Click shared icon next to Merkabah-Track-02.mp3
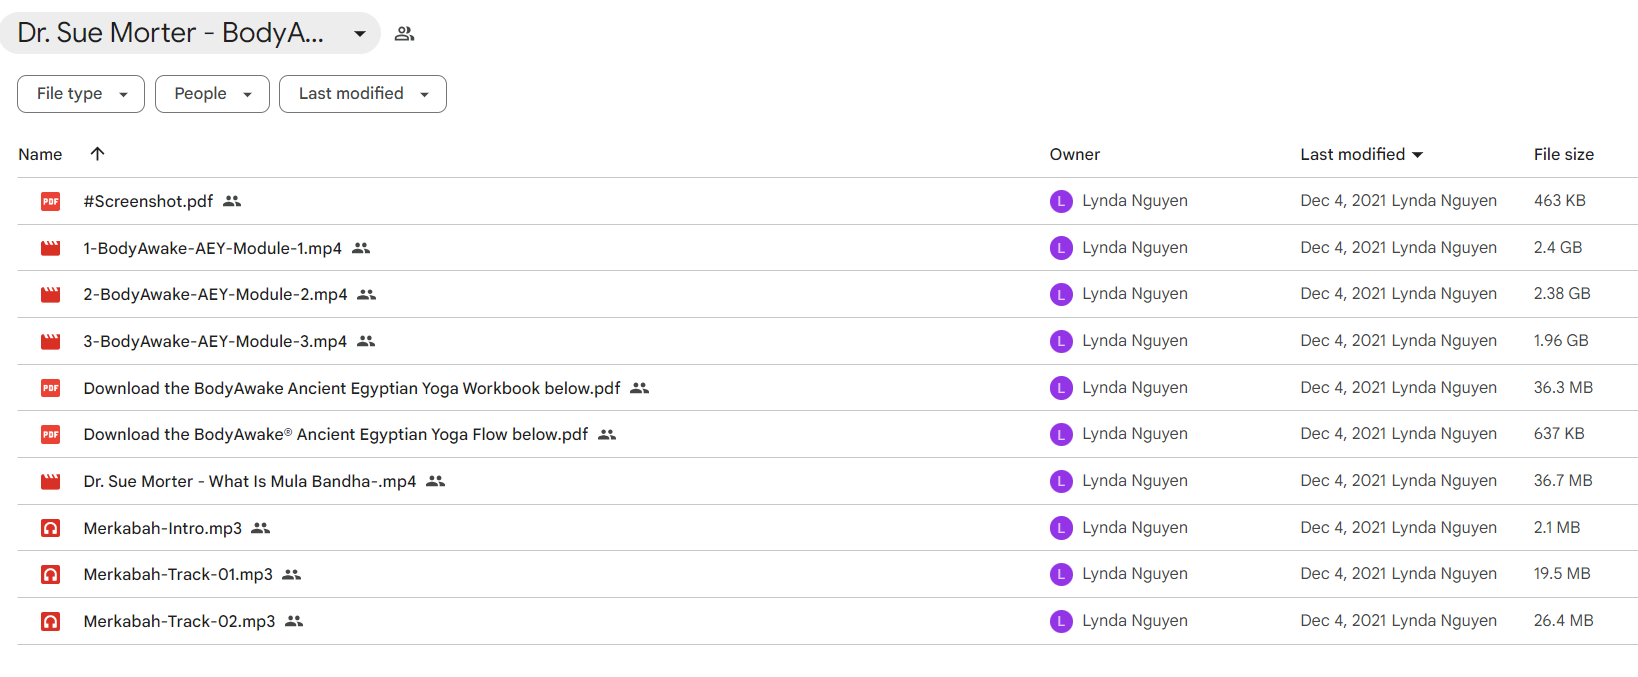1638x677 pixels. point(294,621)
